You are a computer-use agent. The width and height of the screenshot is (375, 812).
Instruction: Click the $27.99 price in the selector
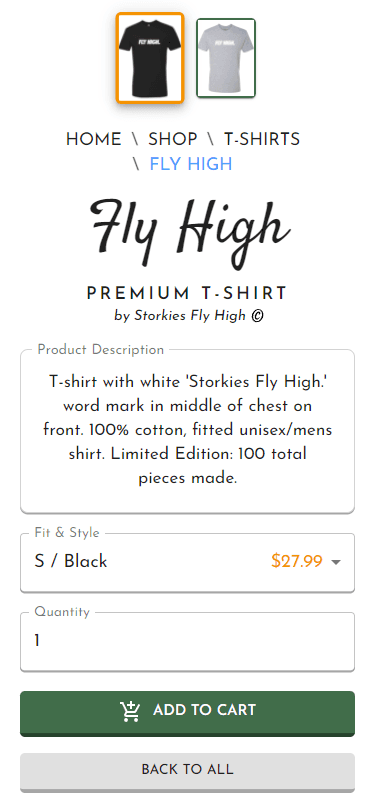[x=297, y=561]
